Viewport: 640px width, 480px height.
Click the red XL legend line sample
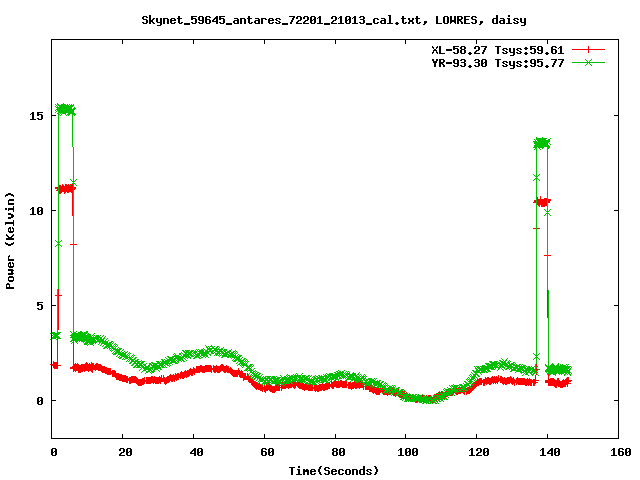coord(588,50)
